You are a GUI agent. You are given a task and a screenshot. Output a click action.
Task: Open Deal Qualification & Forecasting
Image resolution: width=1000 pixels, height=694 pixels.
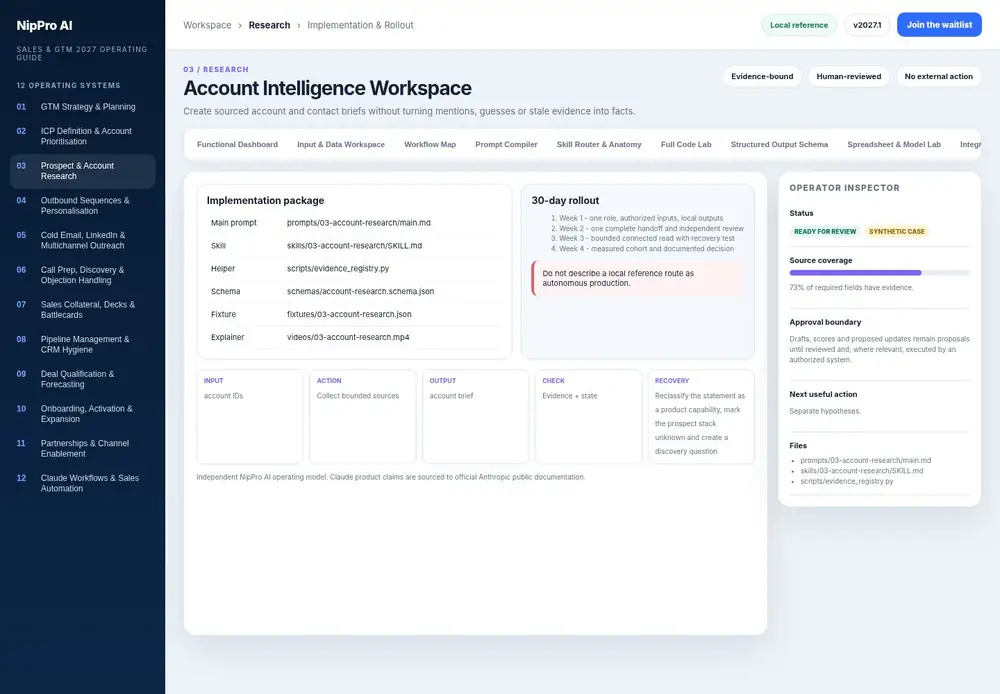tap(82, 379)
